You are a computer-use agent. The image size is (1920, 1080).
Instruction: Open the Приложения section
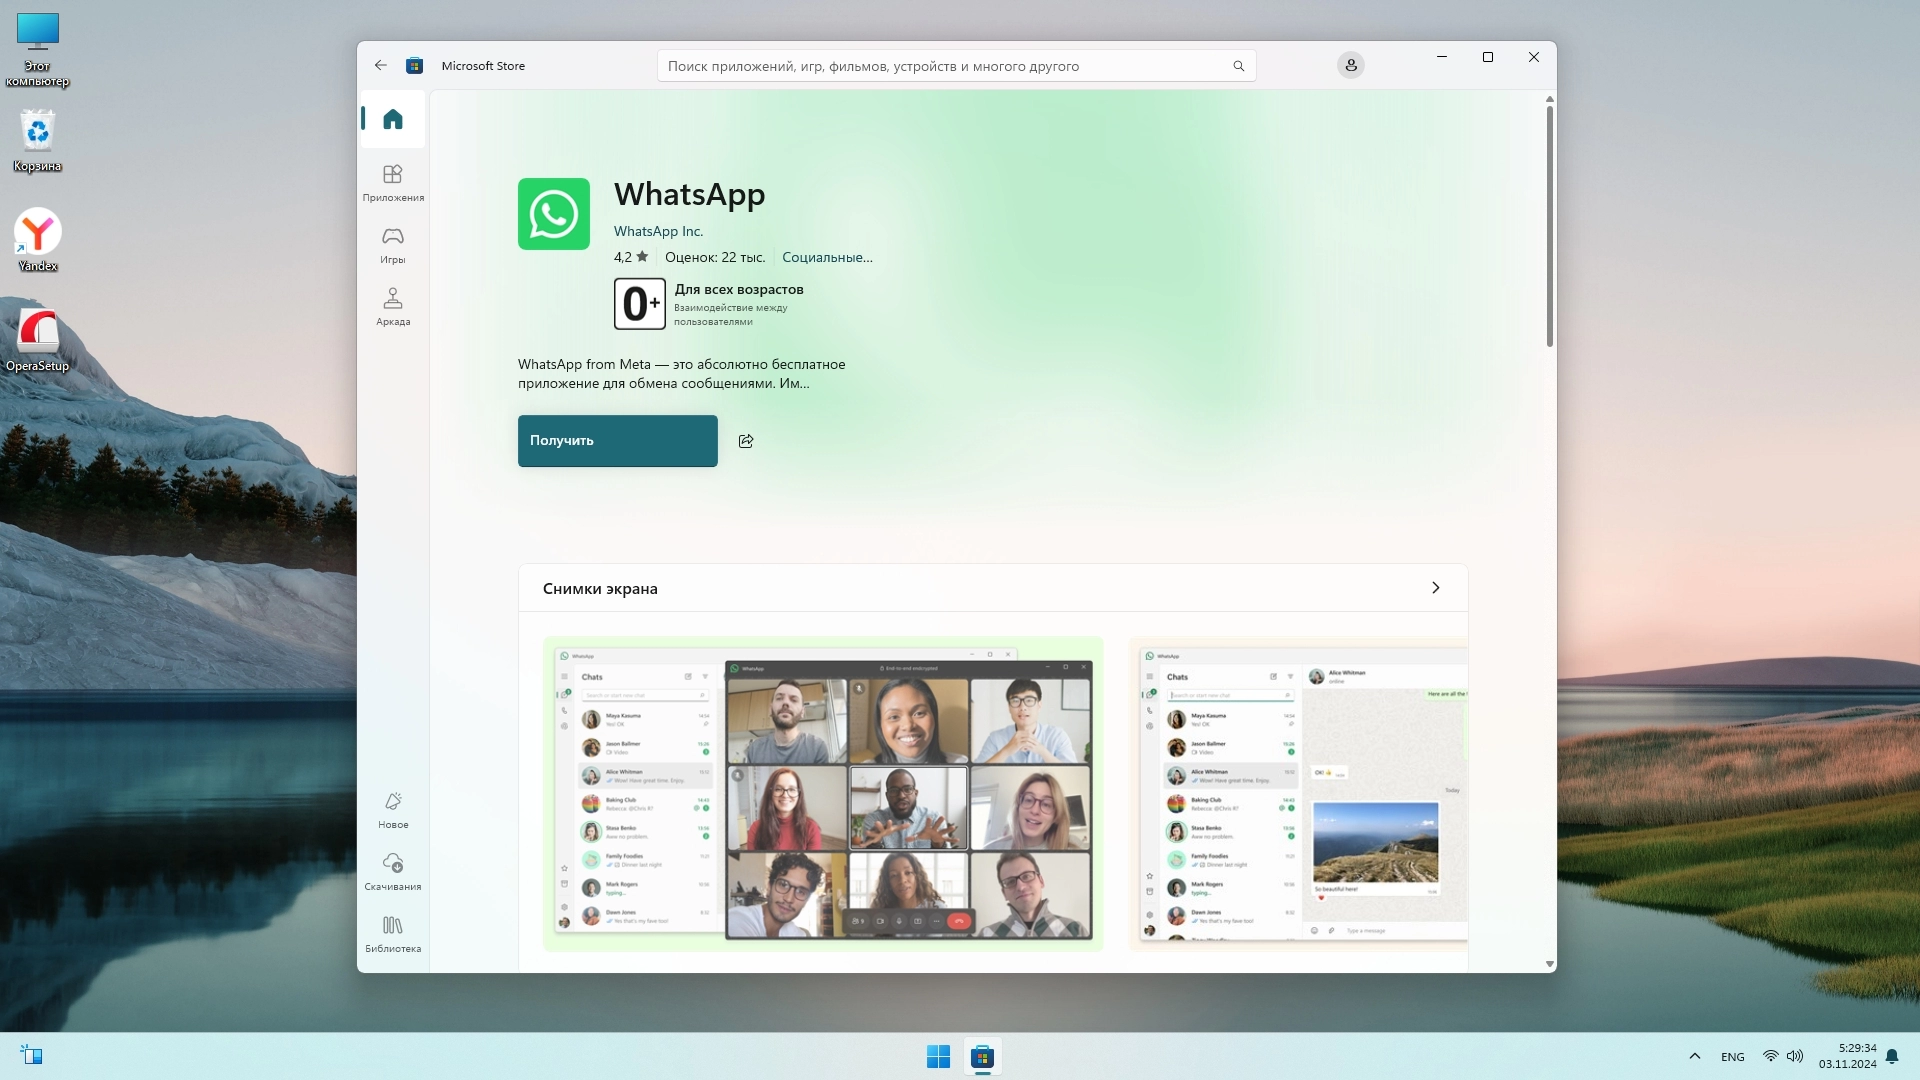pos(393,183)
